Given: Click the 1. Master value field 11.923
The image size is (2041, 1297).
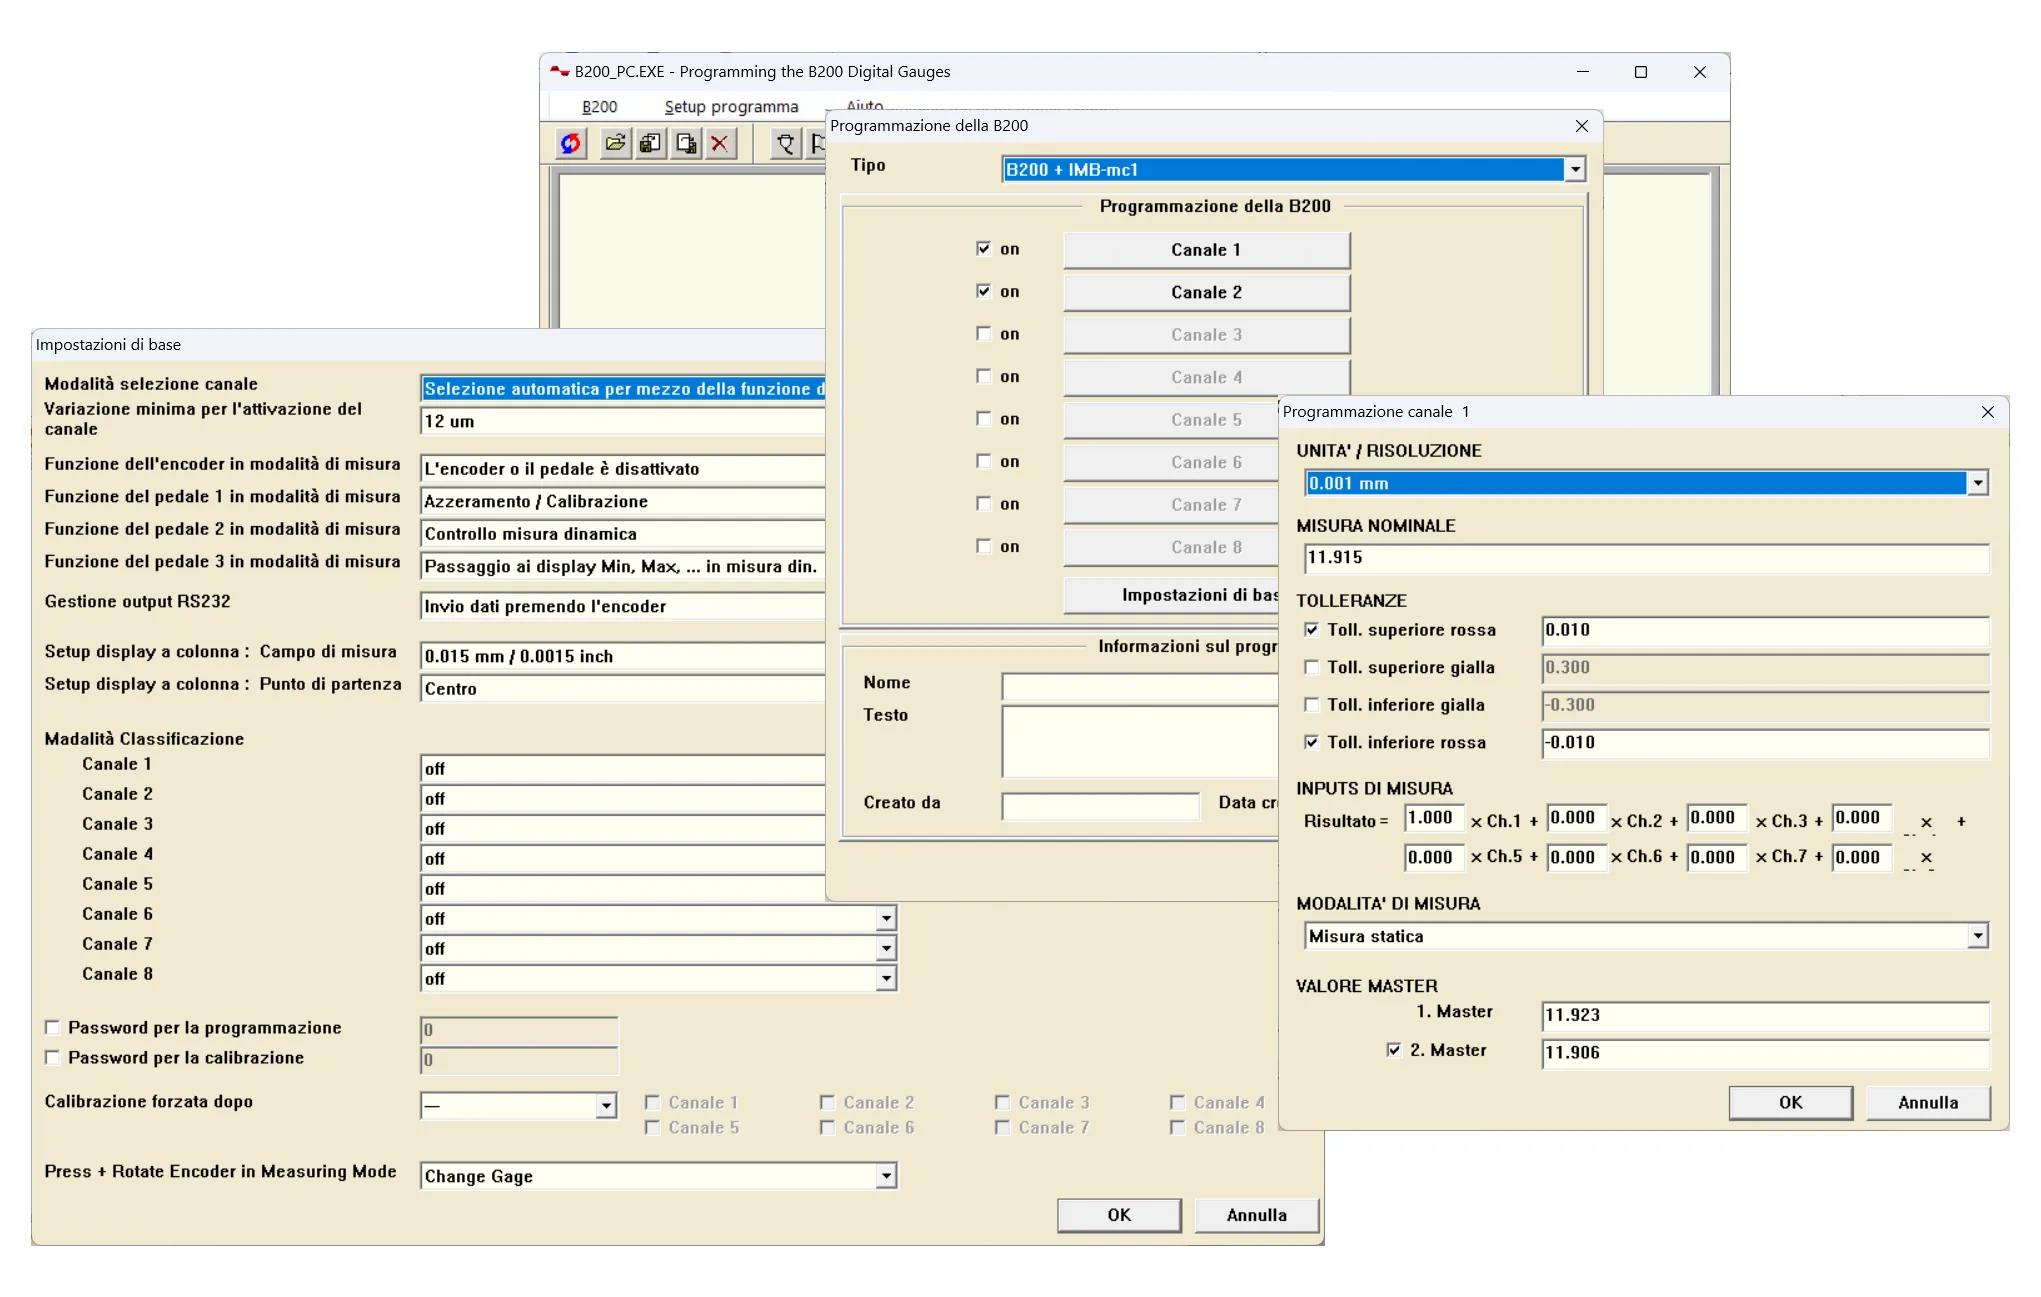Looking at the screenshot, I should coord(1765,1015).
